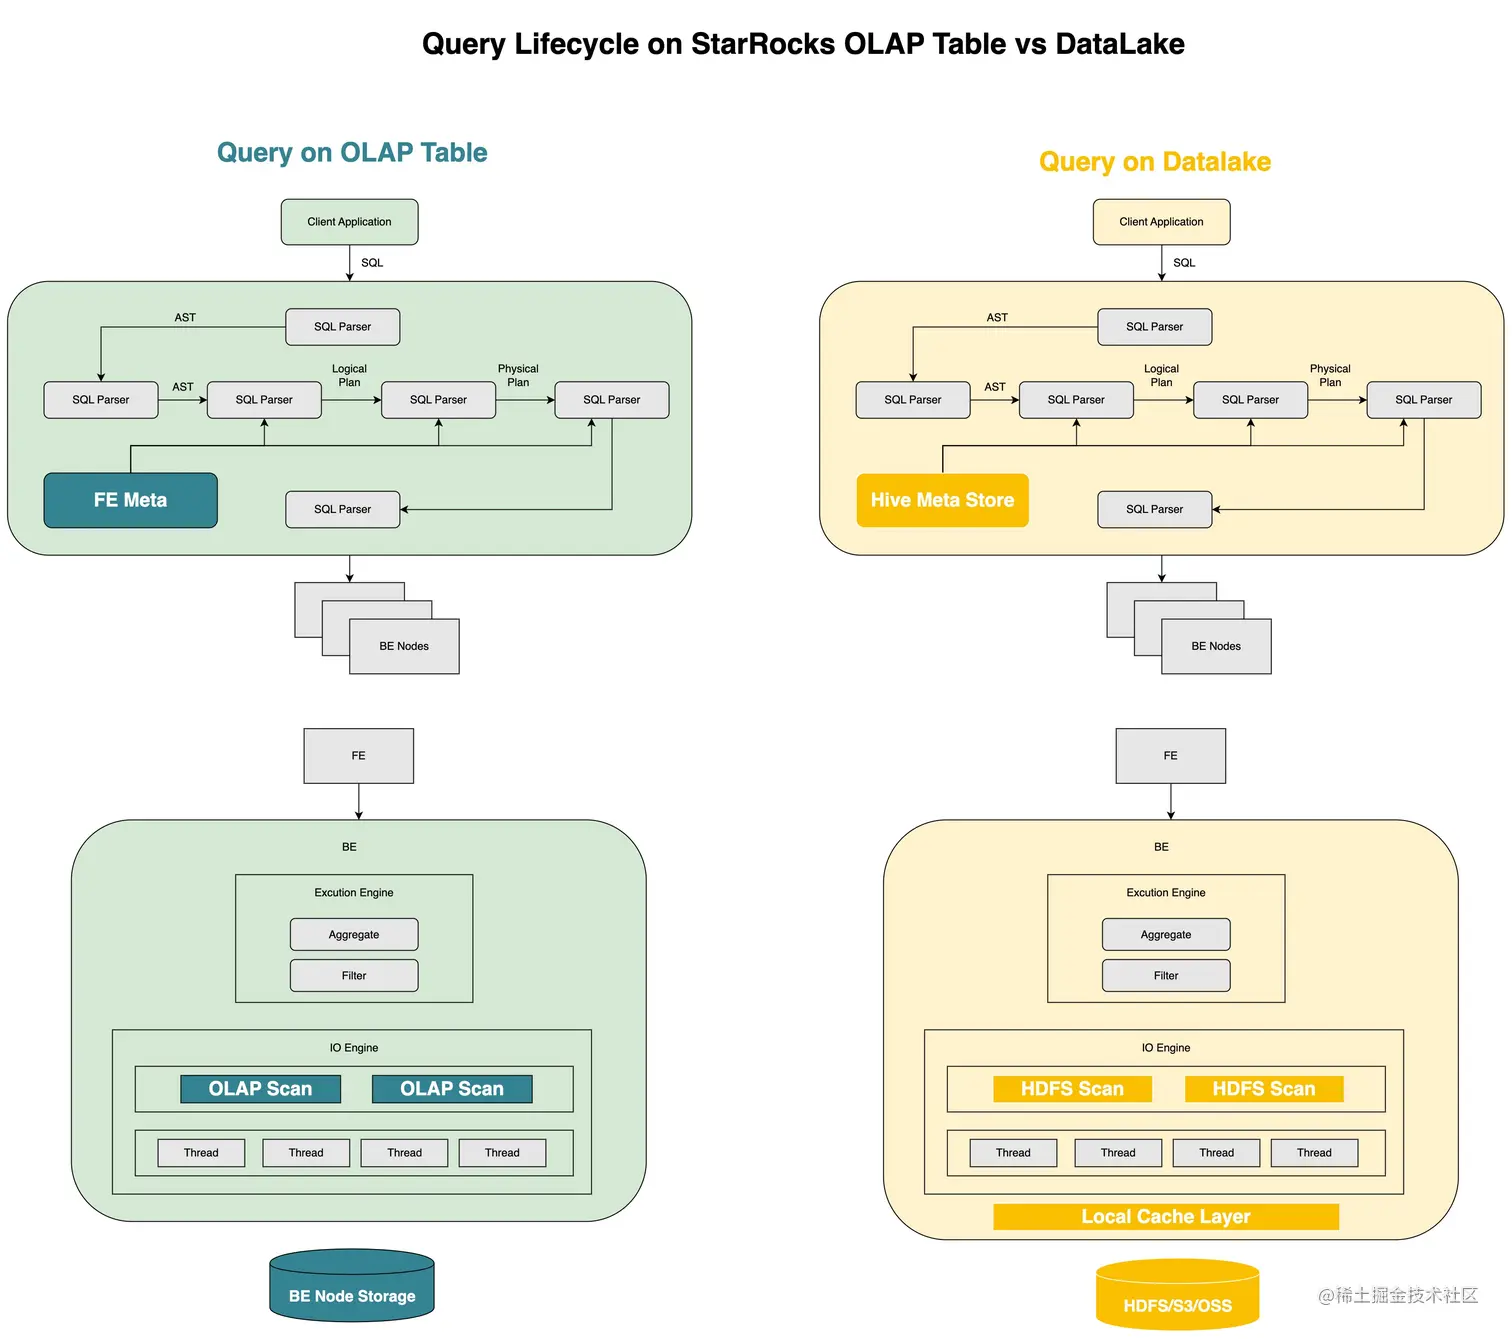Image resolution: width=1512 pixels, height=1339 pixels.
Task: Click the right OLAP Scan block
Action: (452, 1089)
